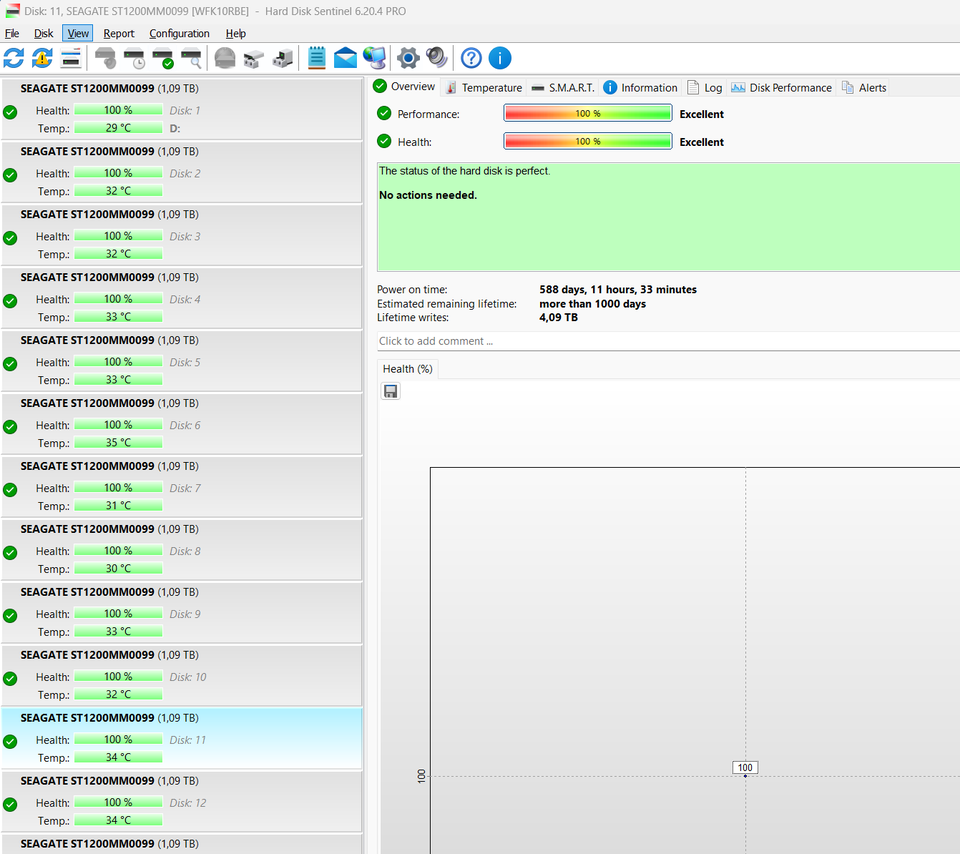
Task: Click the blue envelope e-mail icon
Action: pos(345,58)
